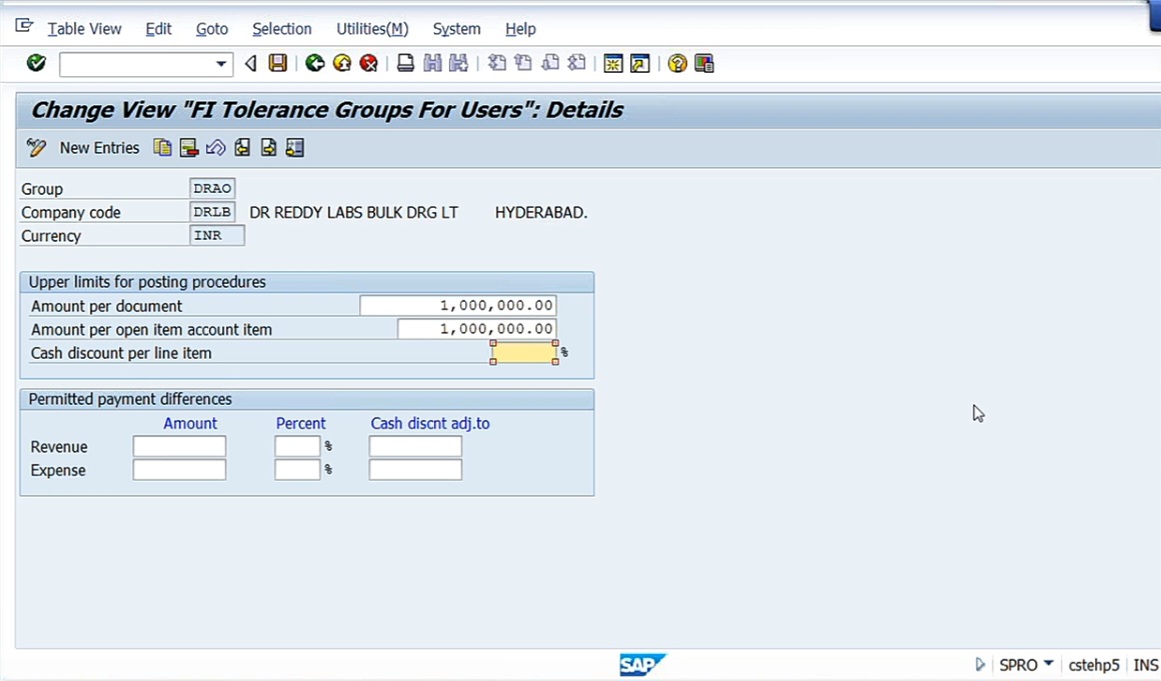Click the Company code field DRLB
The image size is (1161, 681).
[x=213, y=212]
